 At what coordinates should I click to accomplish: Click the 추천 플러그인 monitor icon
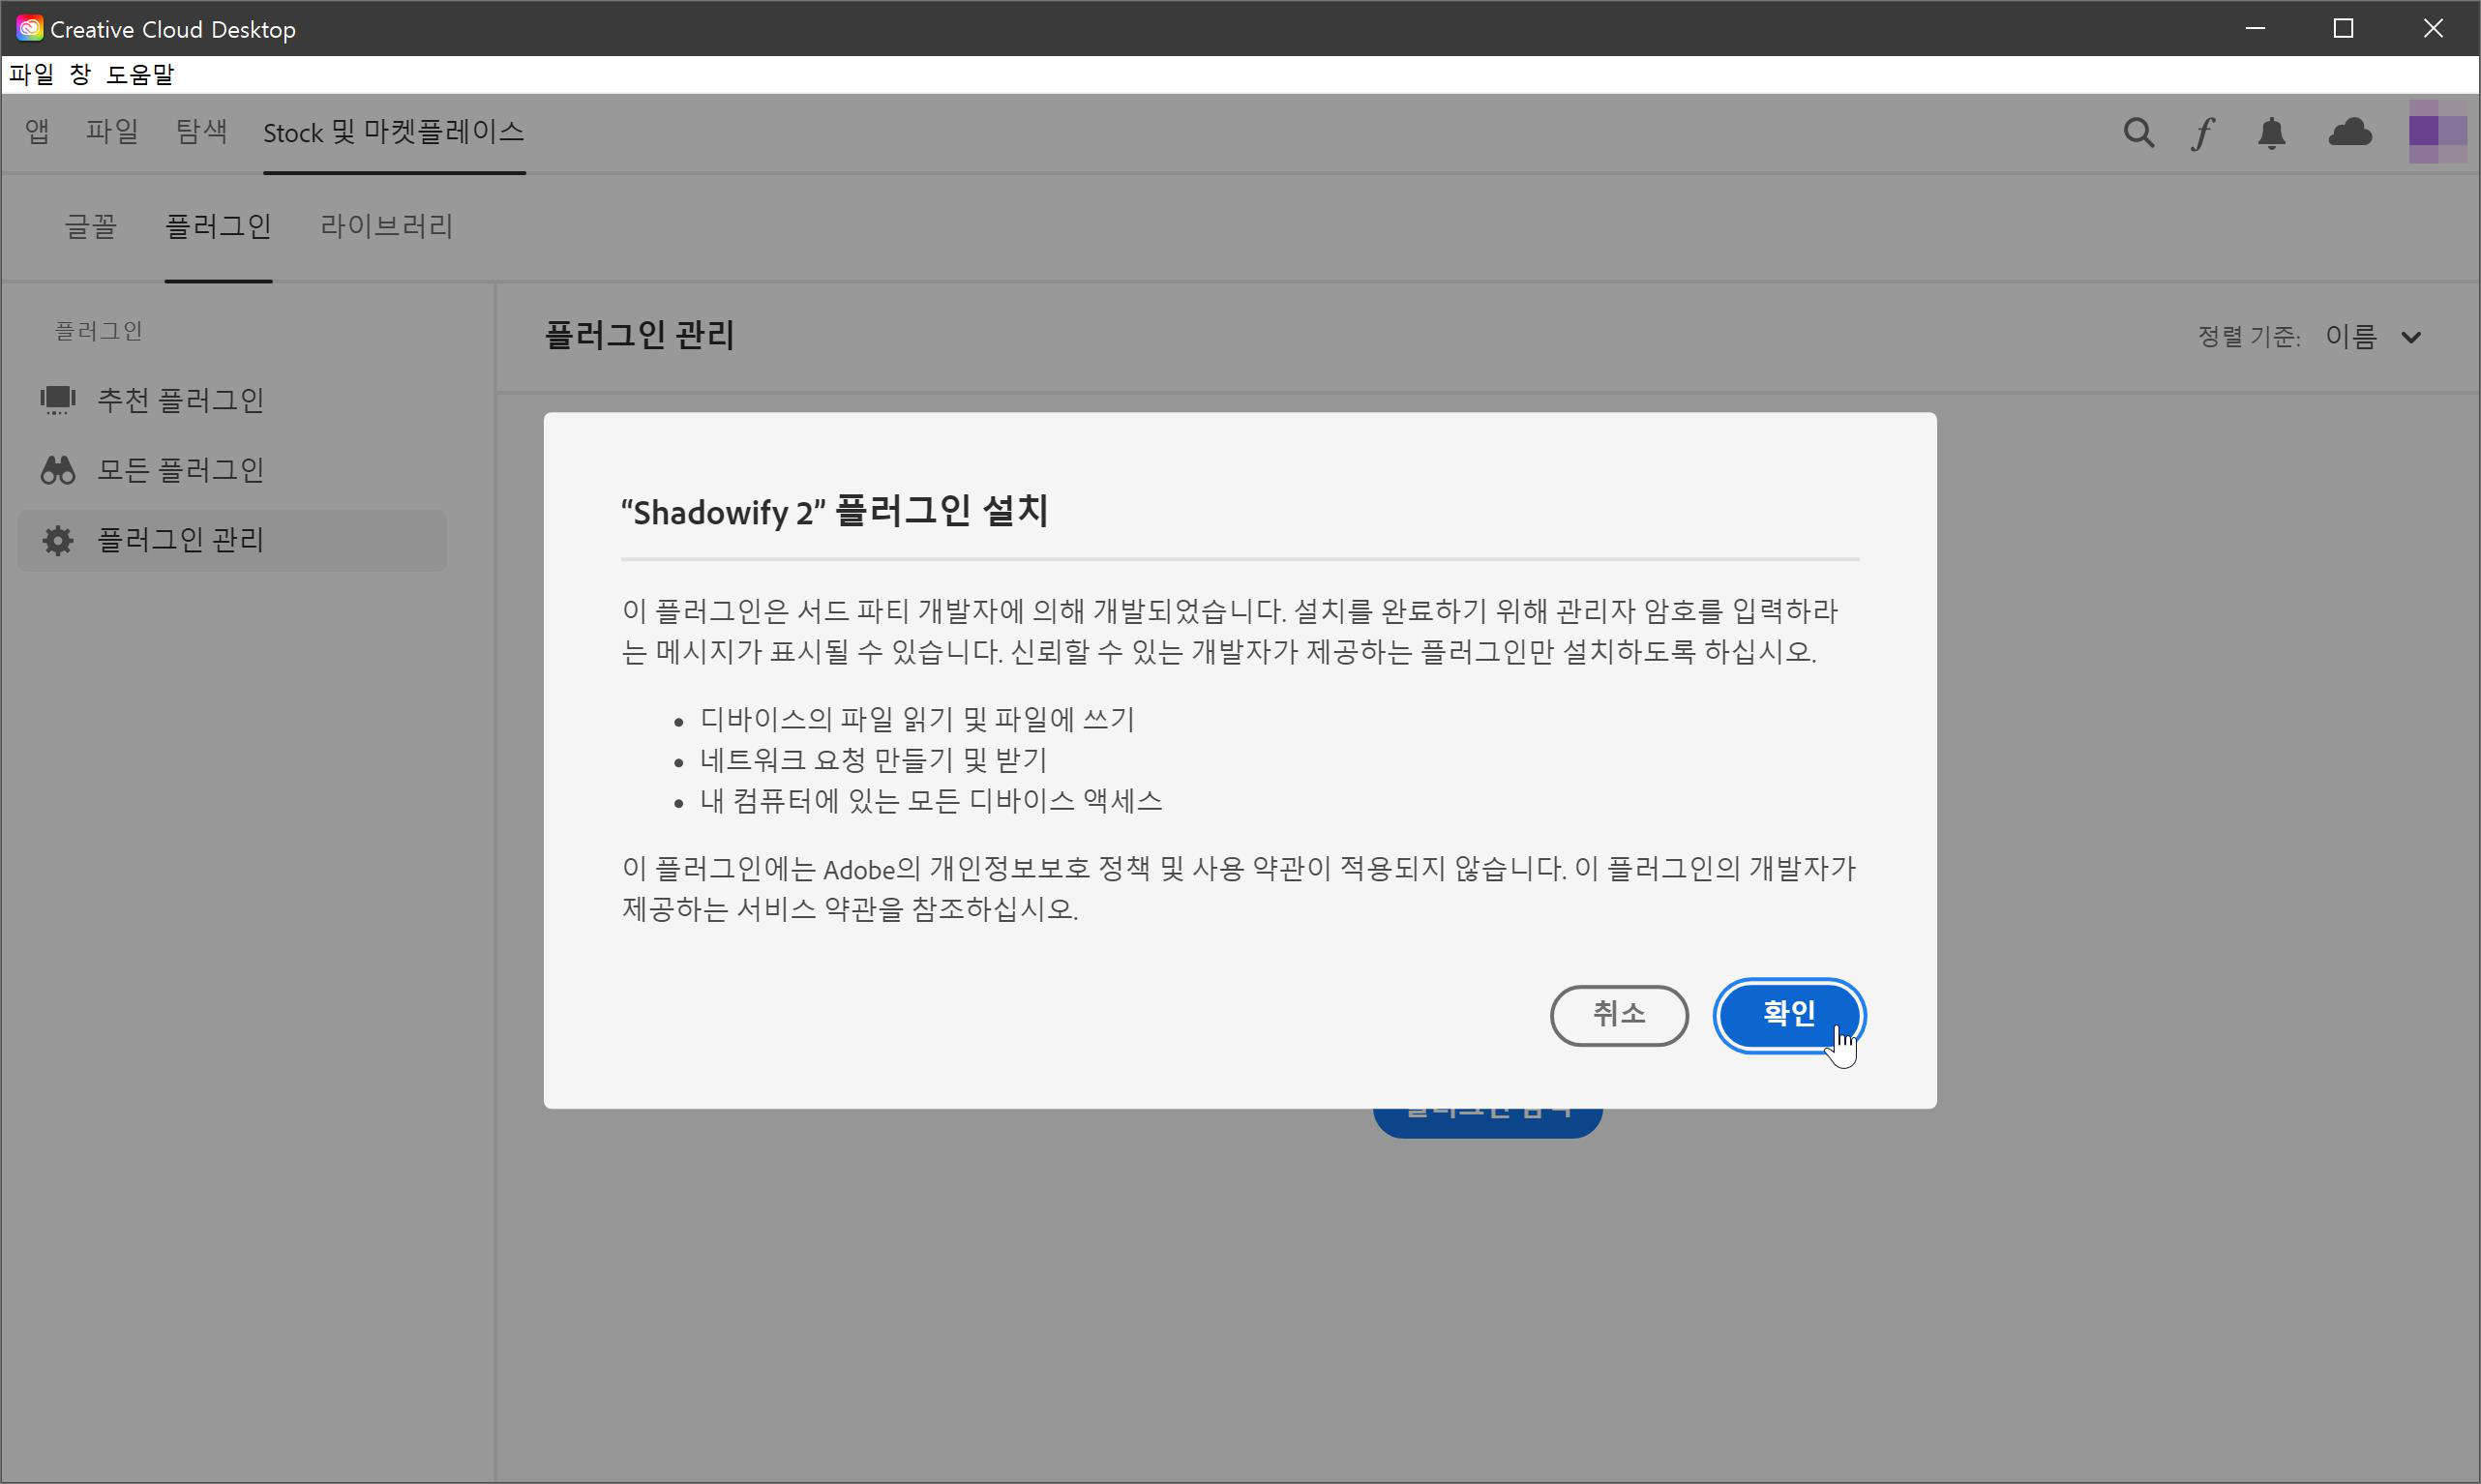[58, 400]
